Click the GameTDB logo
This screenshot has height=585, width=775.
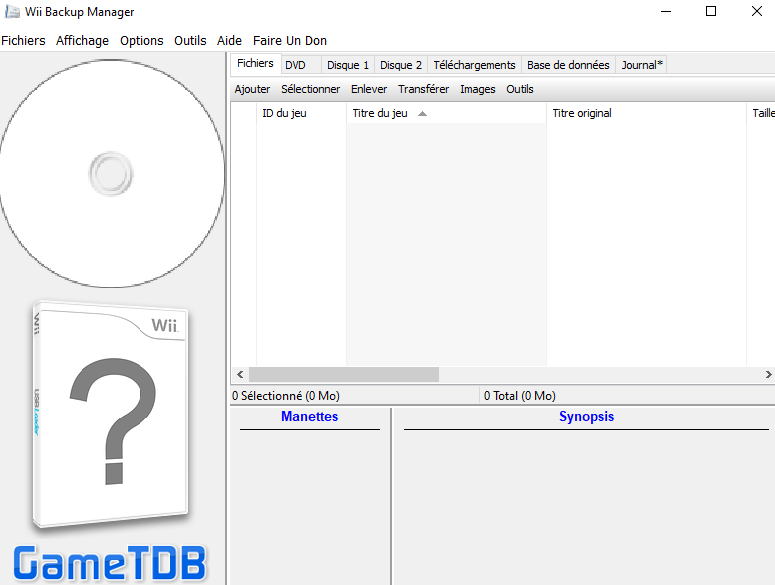tap(110, 562)
